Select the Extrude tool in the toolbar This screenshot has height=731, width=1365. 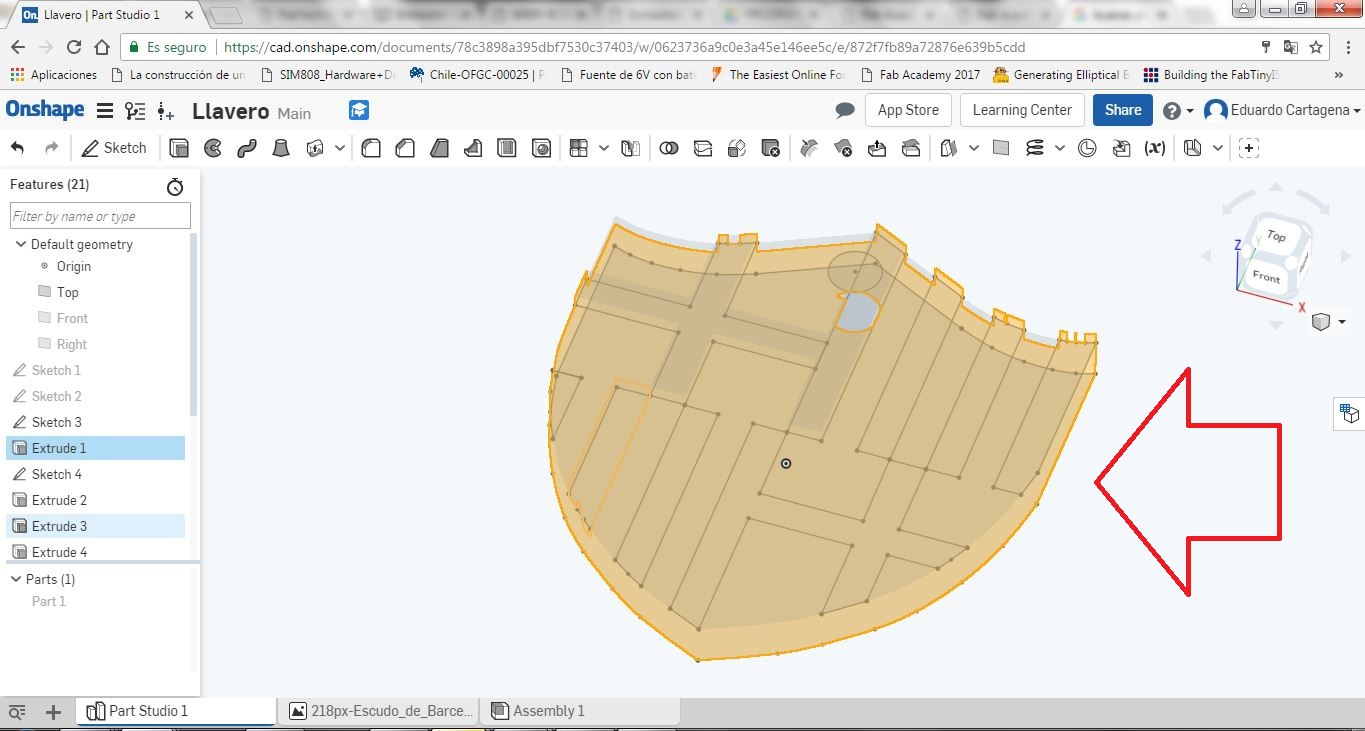coord(179,148)
